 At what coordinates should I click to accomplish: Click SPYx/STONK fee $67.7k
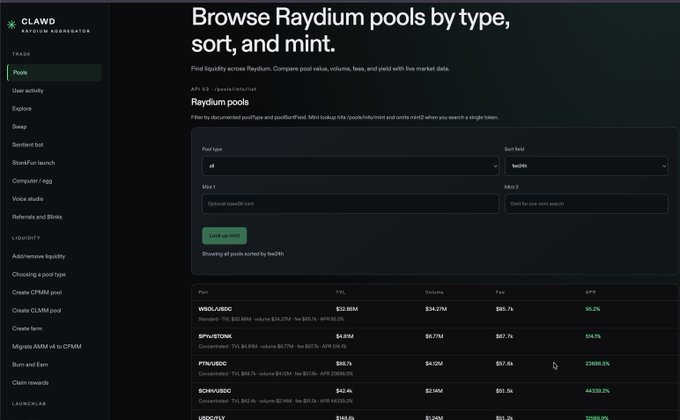504,336
